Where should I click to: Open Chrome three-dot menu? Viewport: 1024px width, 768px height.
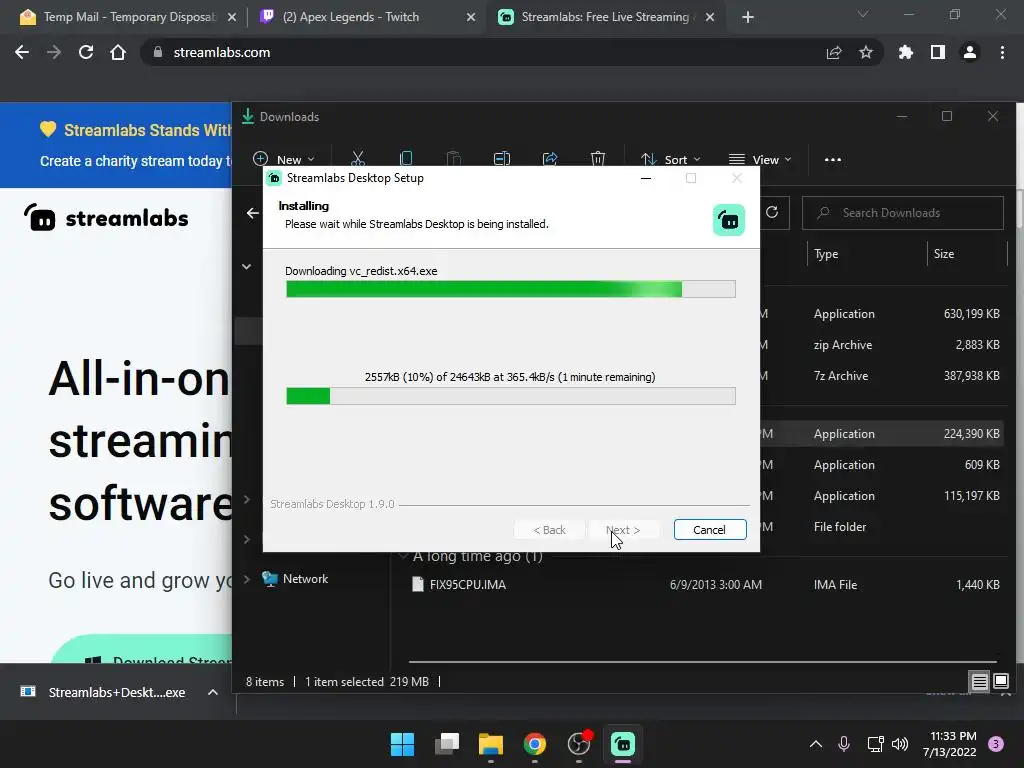click(x=1002, y=52)
